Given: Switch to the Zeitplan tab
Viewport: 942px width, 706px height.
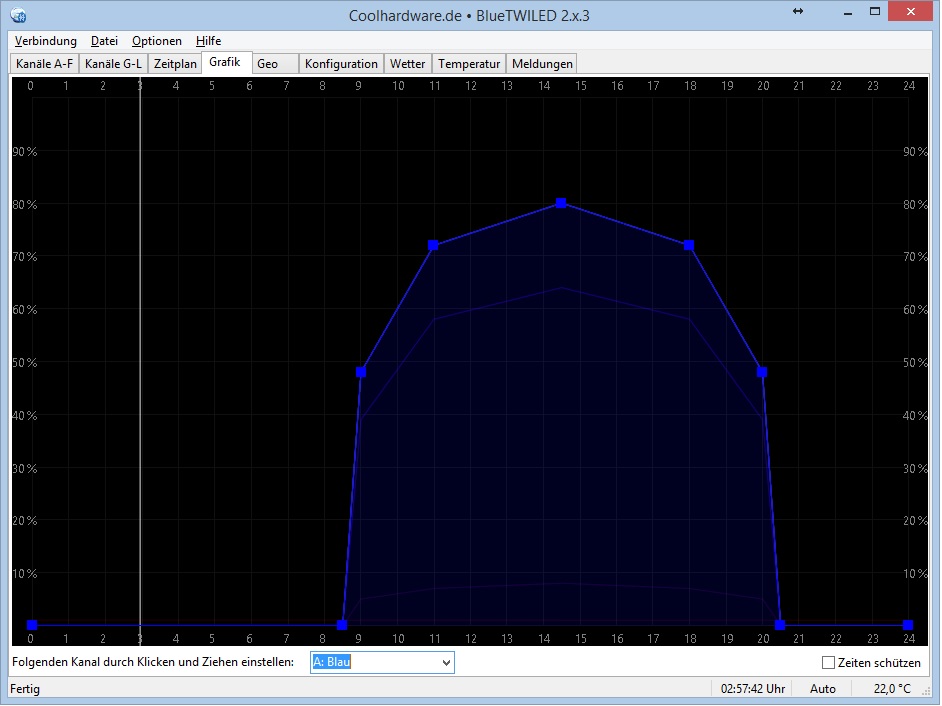Looking at the screenshot, I should (175, 64).
